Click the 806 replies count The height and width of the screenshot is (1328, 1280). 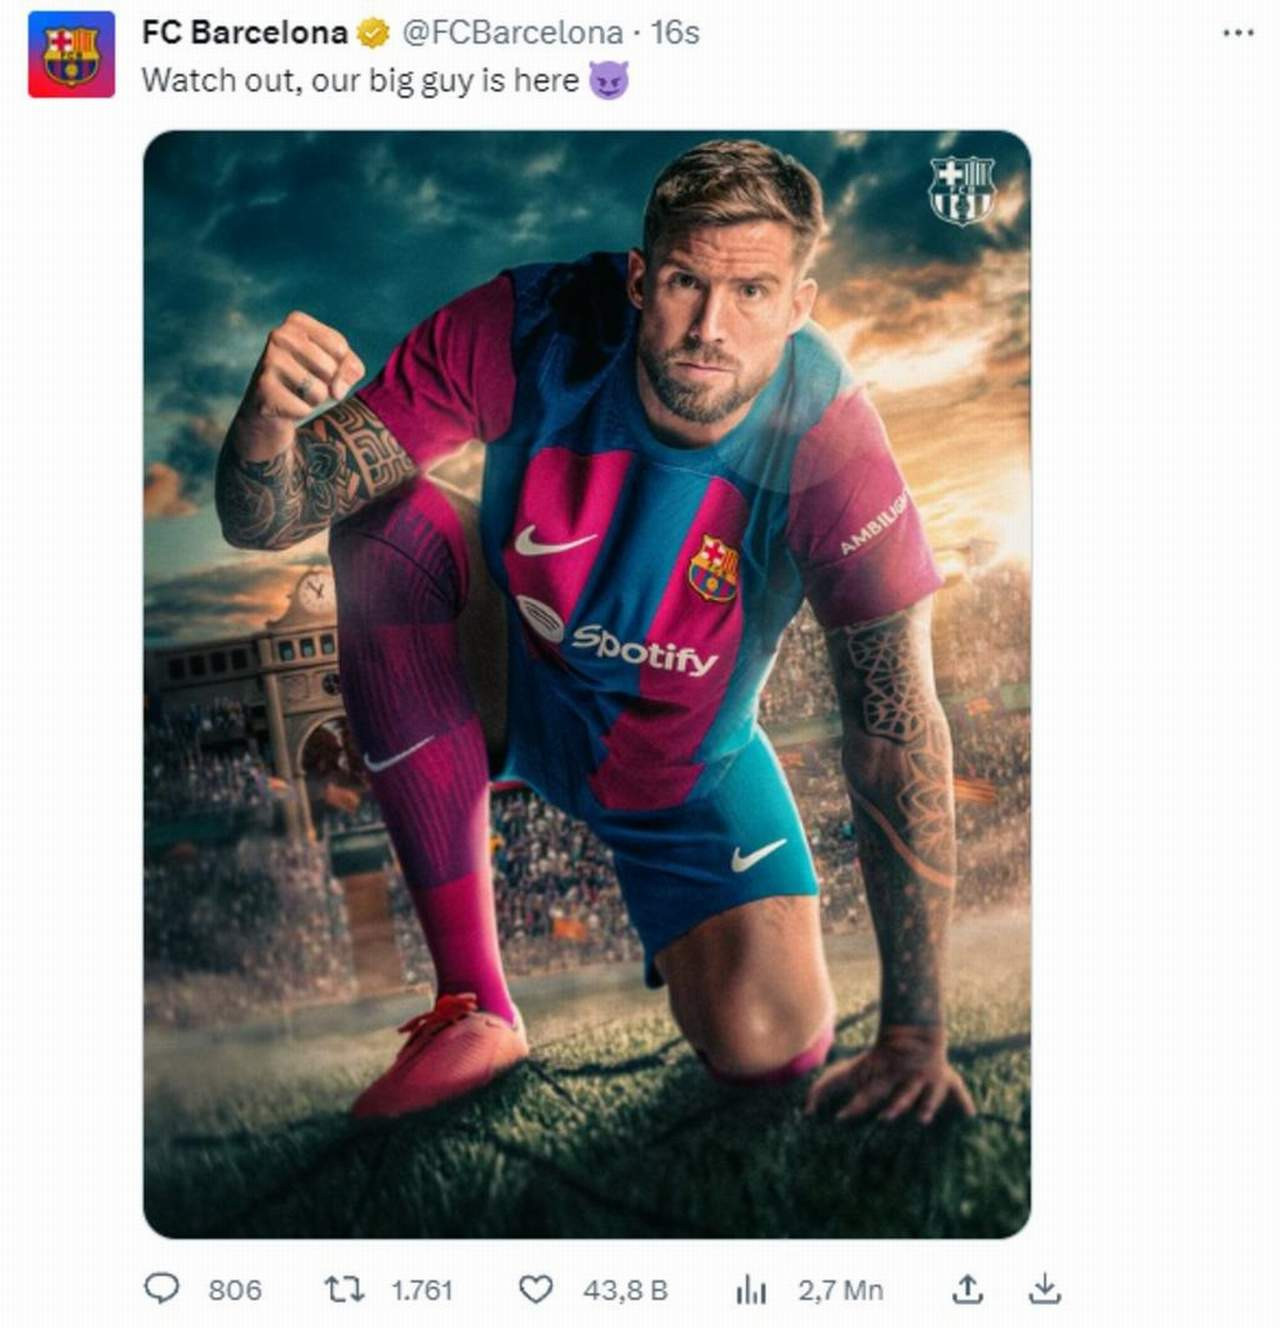pyautogui.click(x=235, y=1290)
